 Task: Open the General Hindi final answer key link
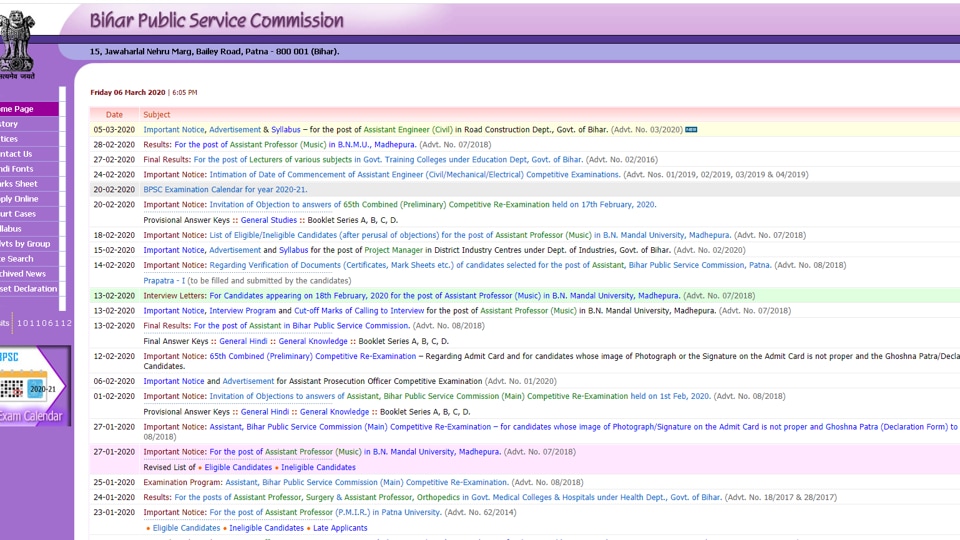click(x=243, y=341)
